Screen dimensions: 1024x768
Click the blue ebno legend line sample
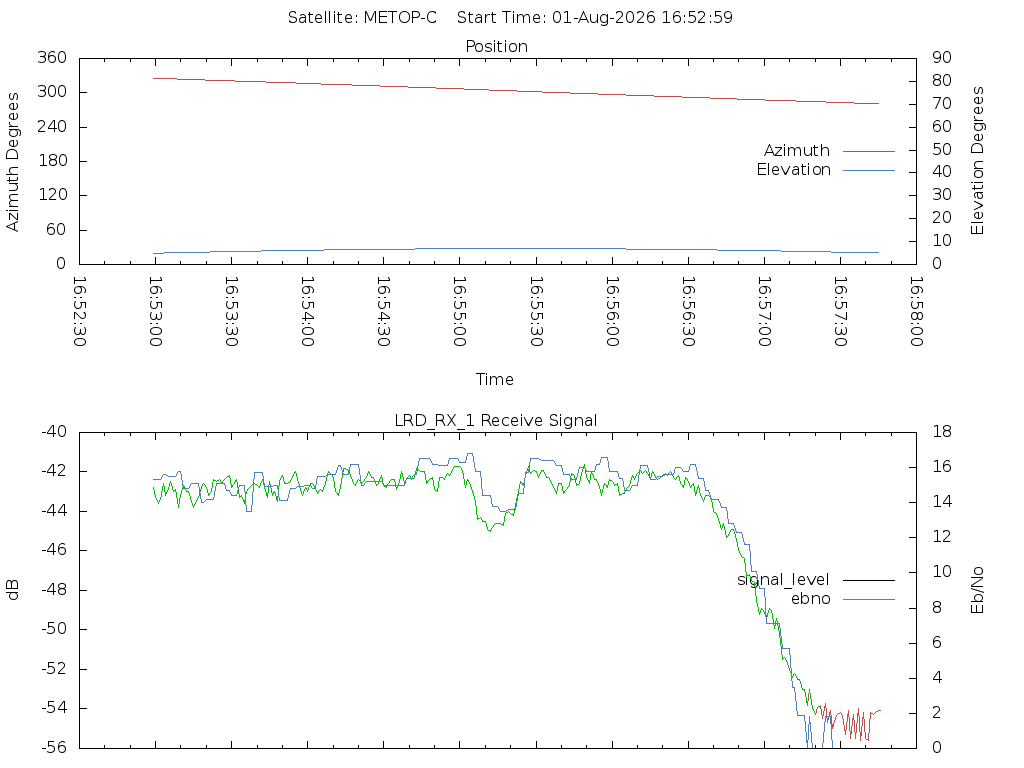(869, 600)
